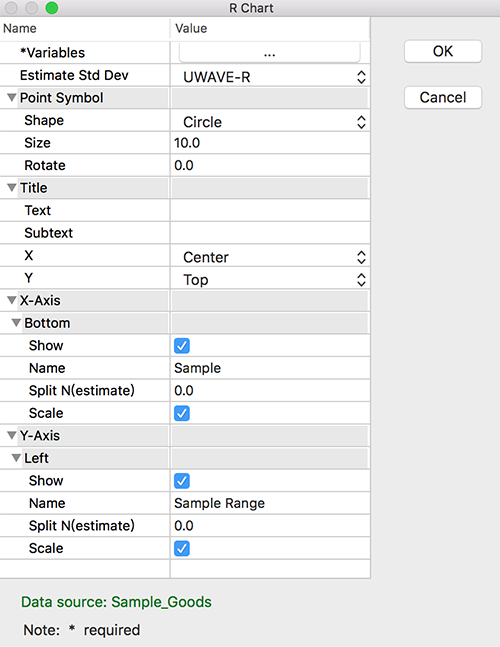
Task: Collapse the Point Symbol section
Action: tap(12, 98)
